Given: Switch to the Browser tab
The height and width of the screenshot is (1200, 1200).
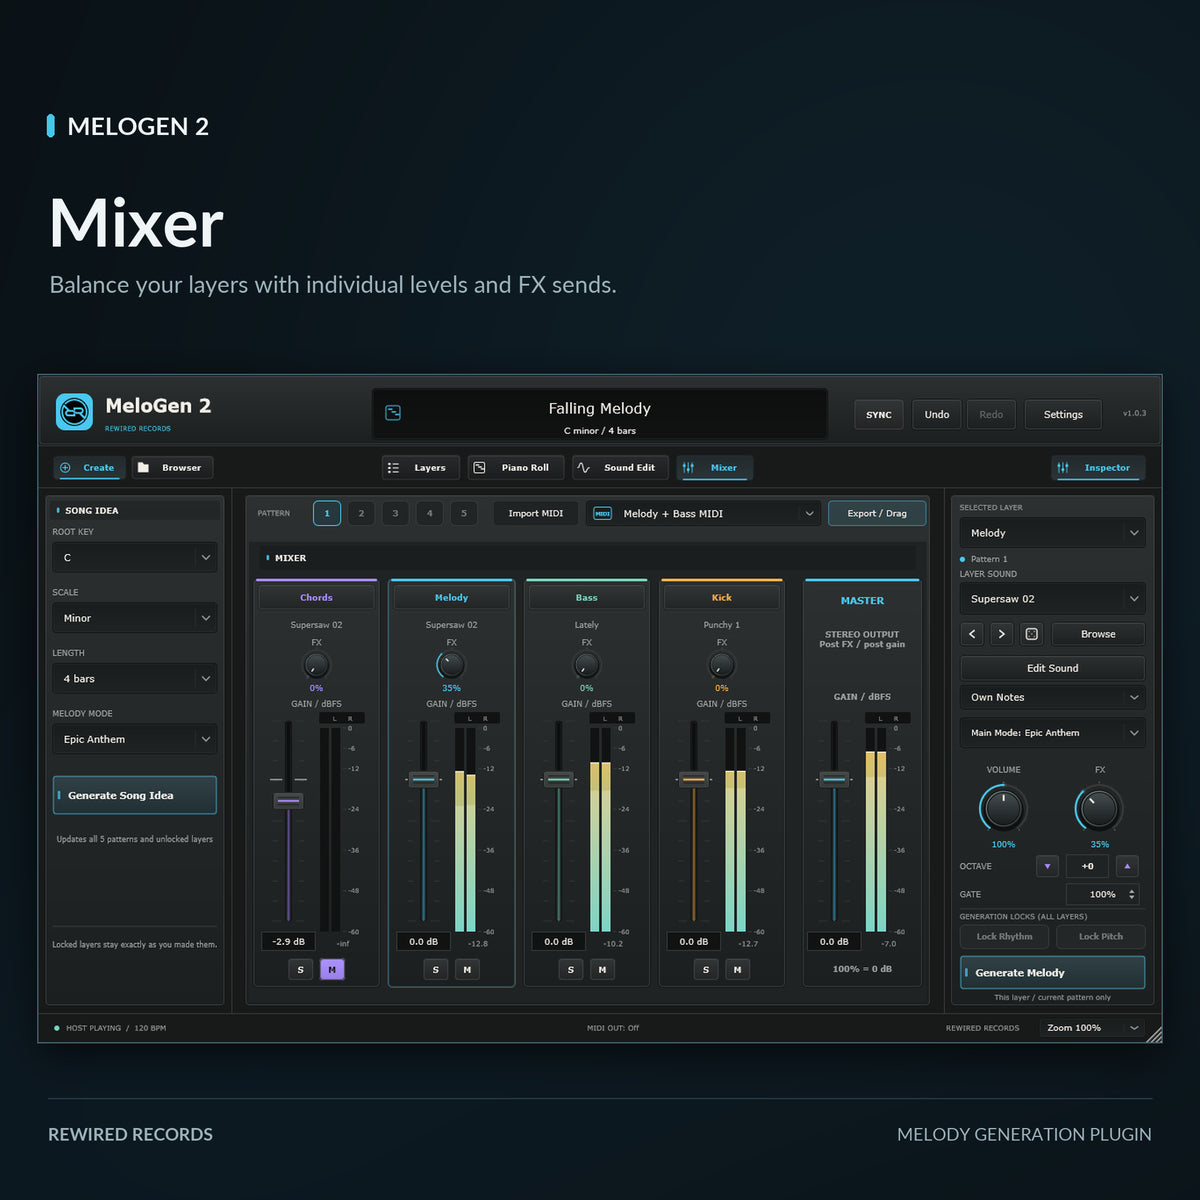Looking at the screenshot, I should click(171, 467).
